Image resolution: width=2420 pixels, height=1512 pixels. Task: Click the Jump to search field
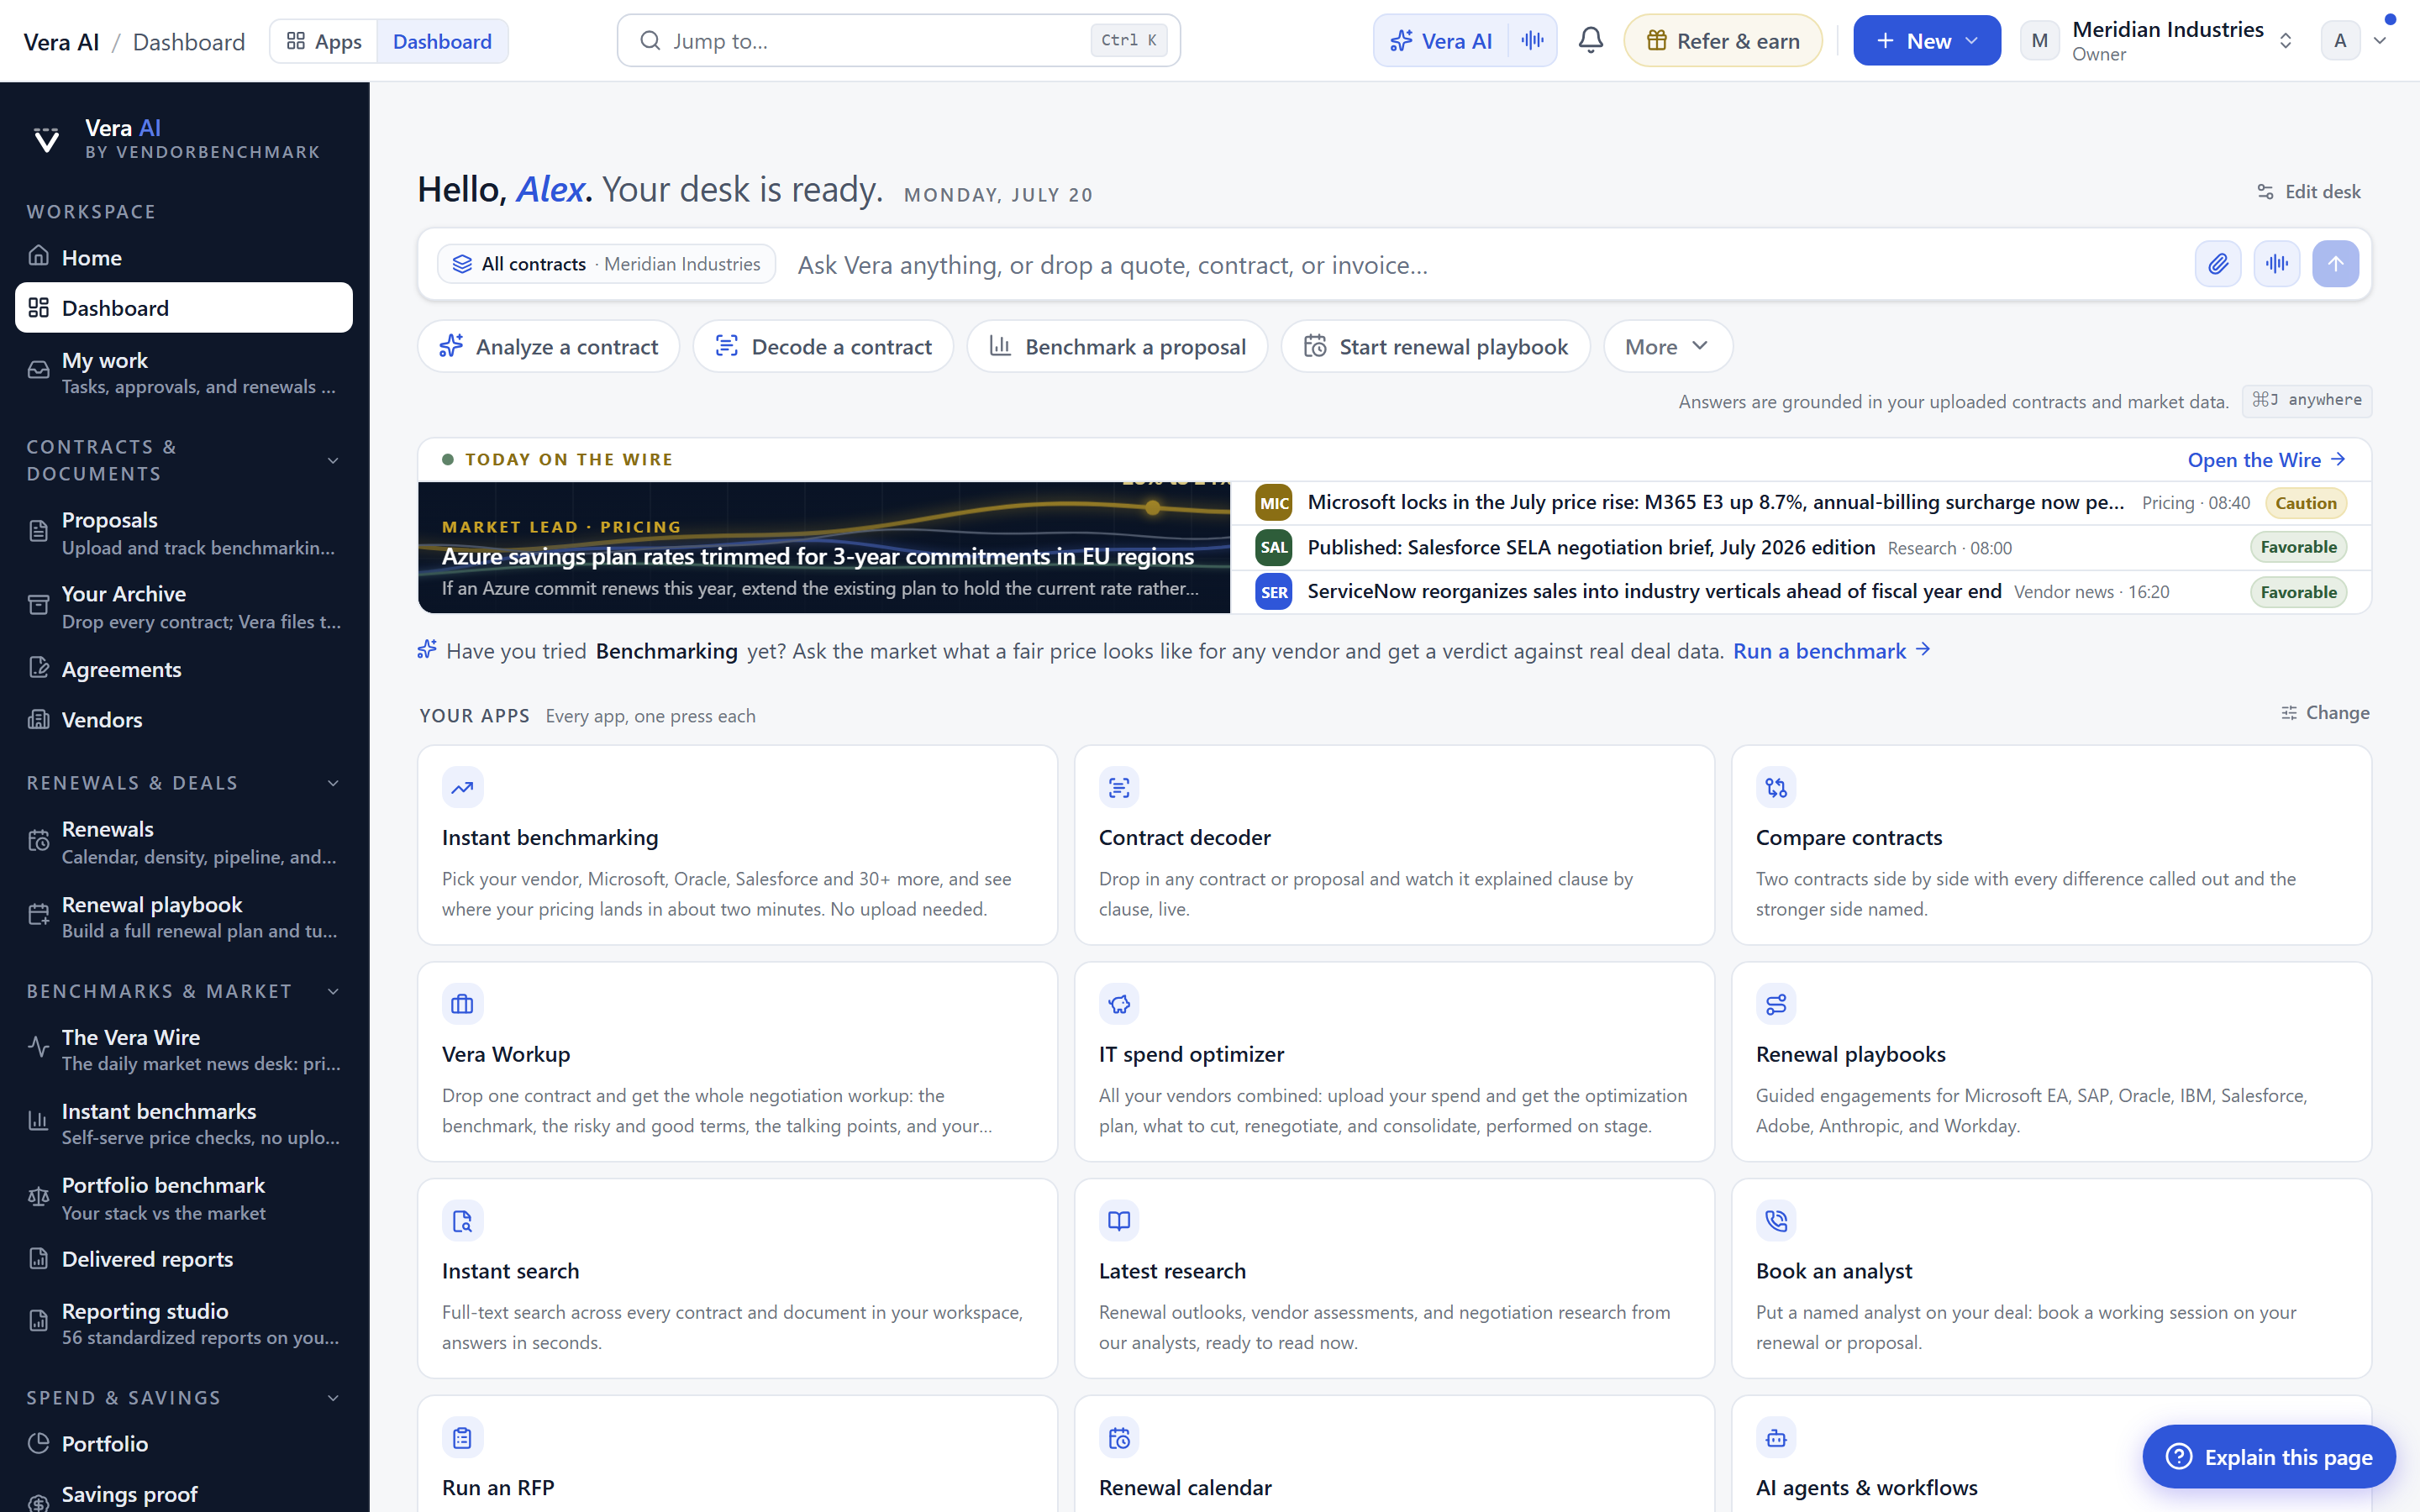click(x=898, y=41)
